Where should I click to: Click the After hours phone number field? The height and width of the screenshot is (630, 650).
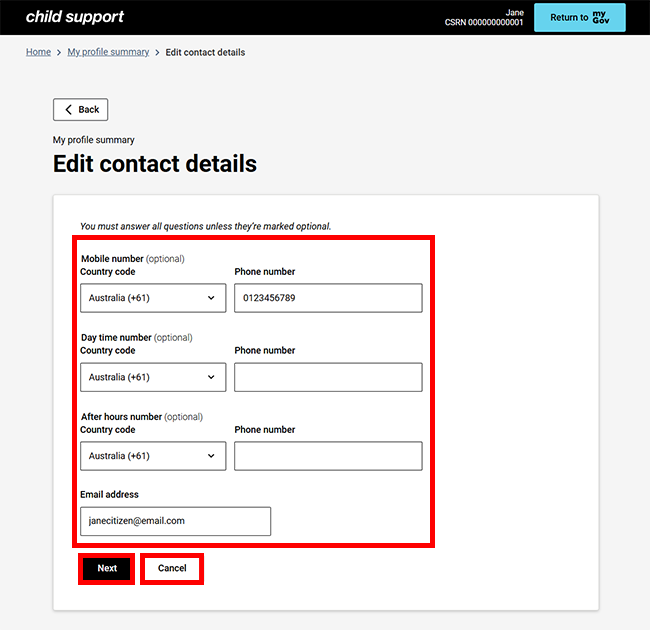pyautogui.click(x=328, y=456)
